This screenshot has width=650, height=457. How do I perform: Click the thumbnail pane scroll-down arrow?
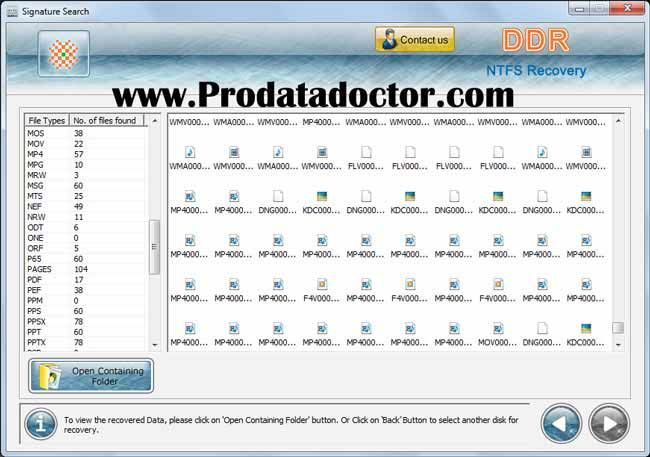coord(618,345)
